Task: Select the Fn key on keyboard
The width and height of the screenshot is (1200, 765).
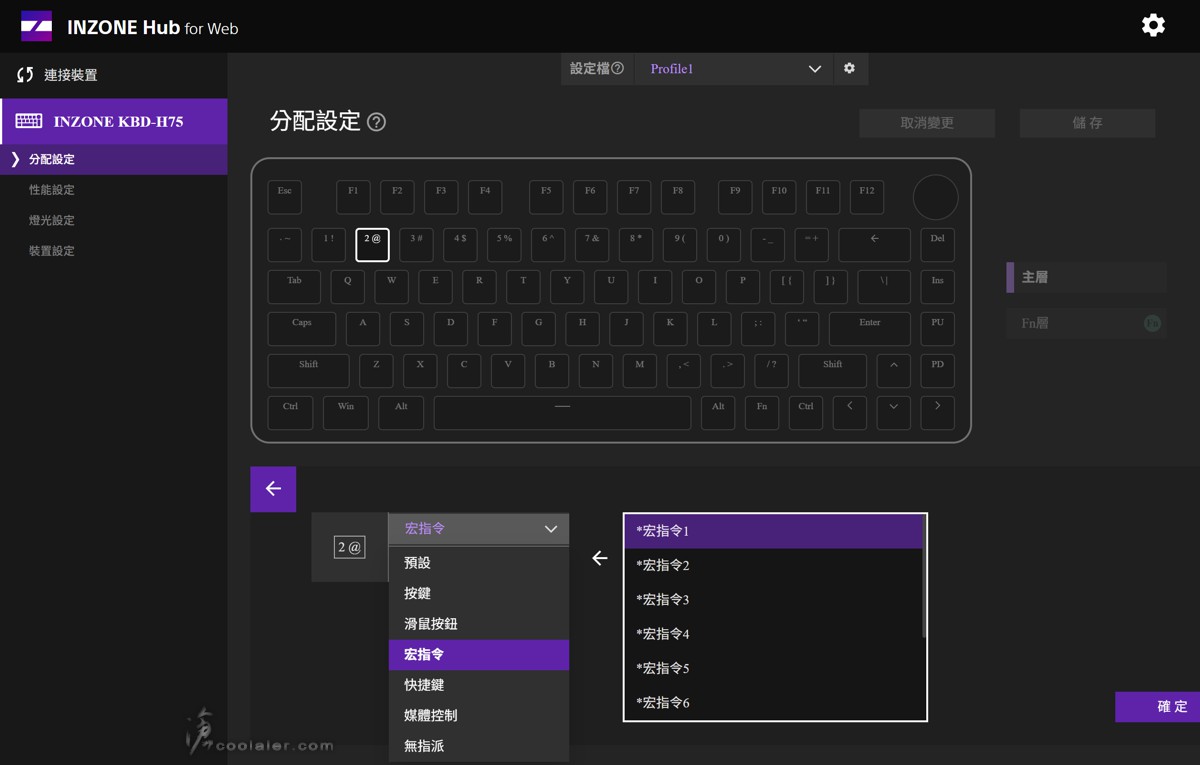Action: pyautogui.click(x=761, y=412)
